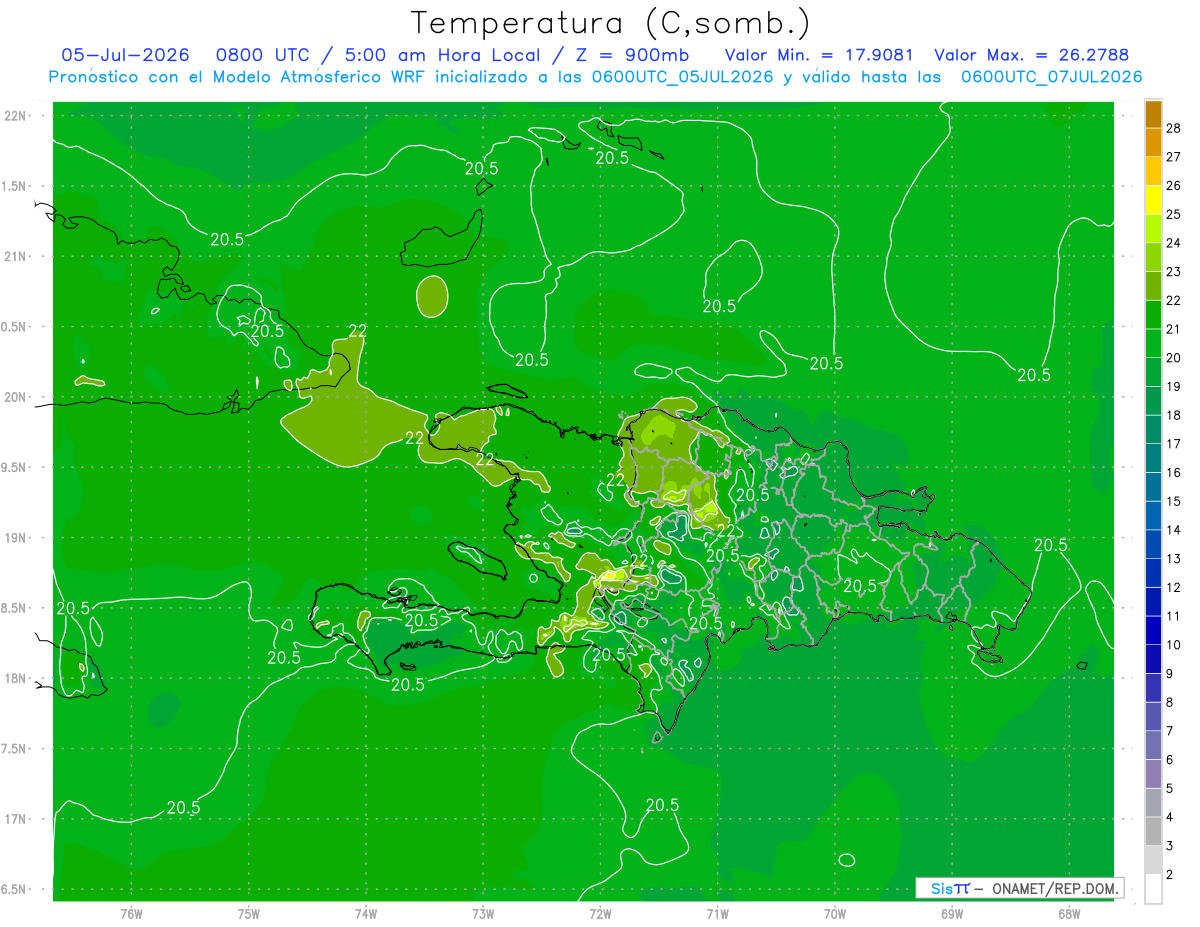The height and width of the screenshot is (927, 1200).
Task: Click longitude axis label '76W'
Action: (131, 914)
